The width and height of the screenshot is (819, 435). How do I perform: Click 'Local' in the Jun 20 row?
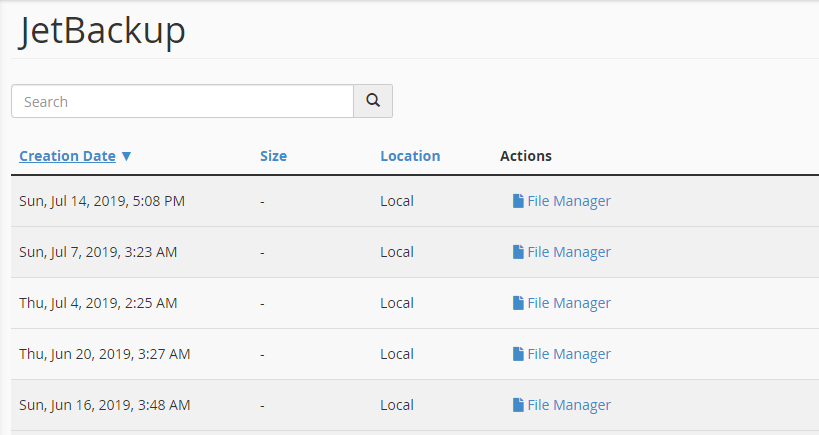(x=397, y=354)
